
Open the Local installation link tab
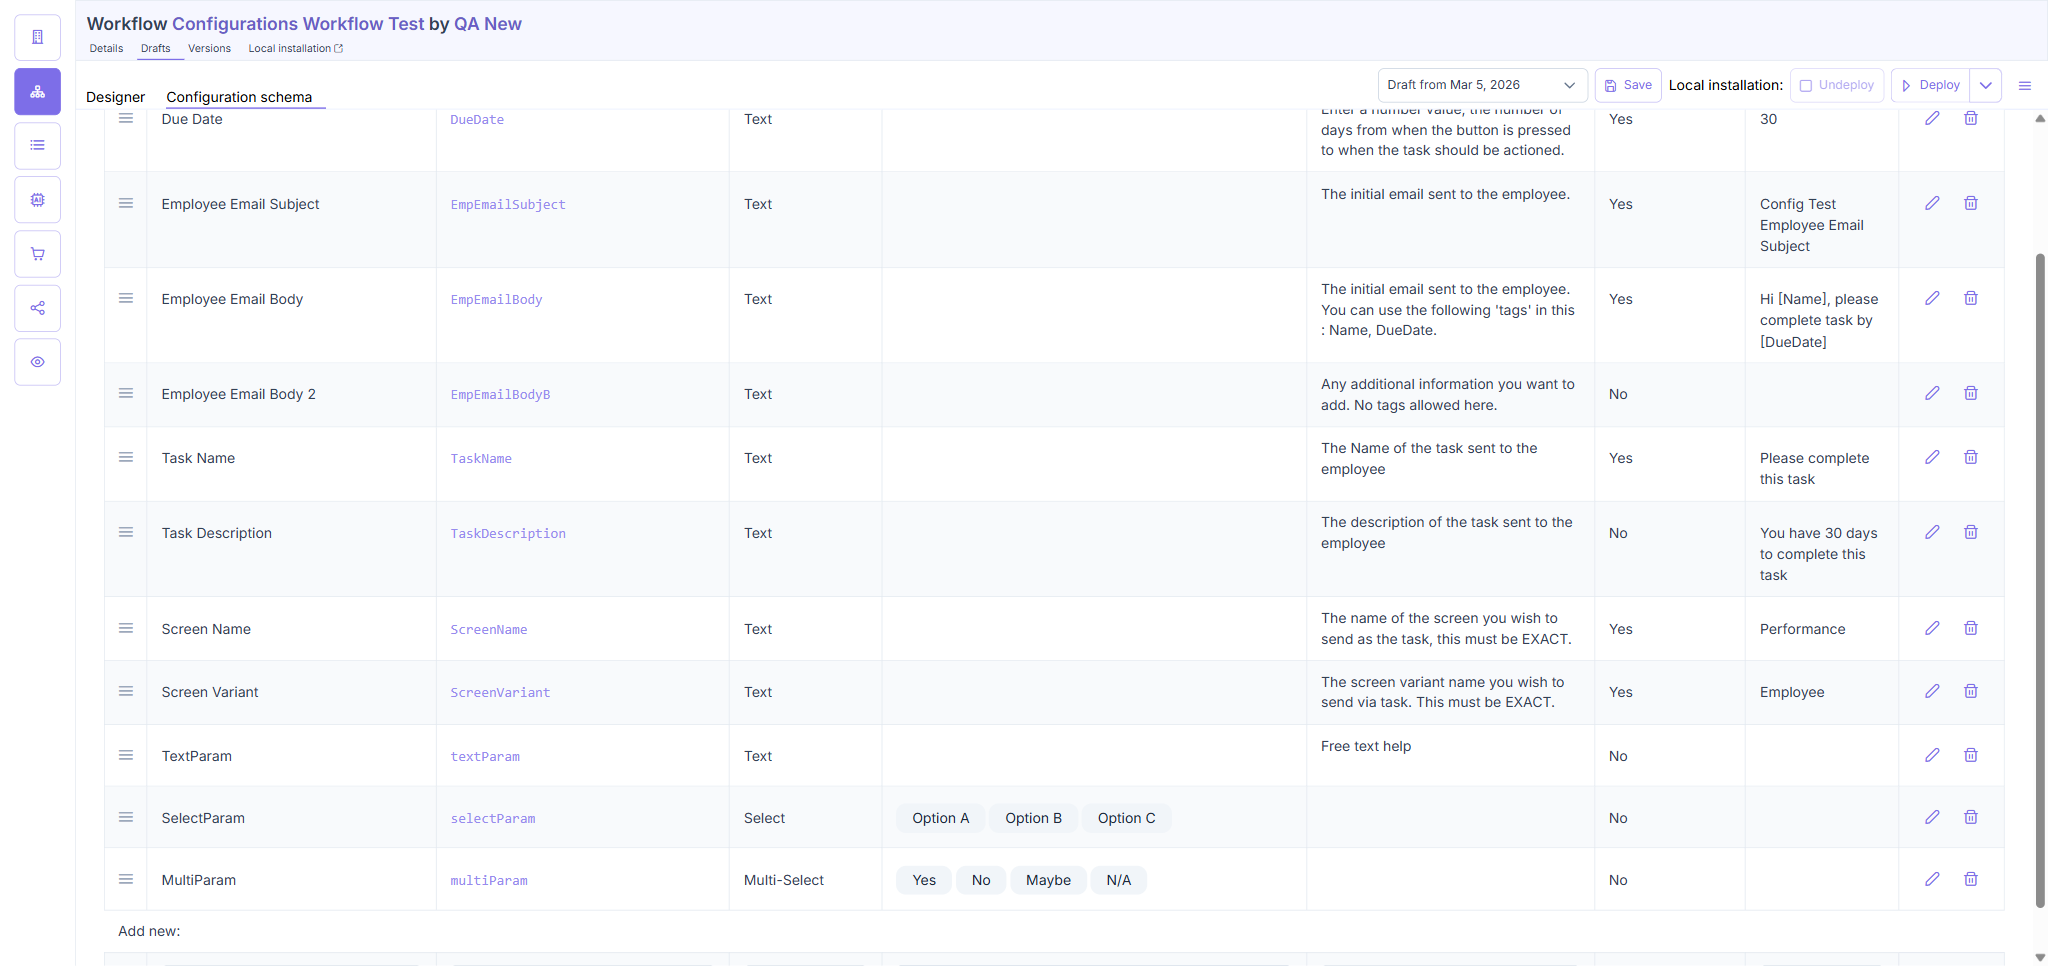[x=295, y=48]
